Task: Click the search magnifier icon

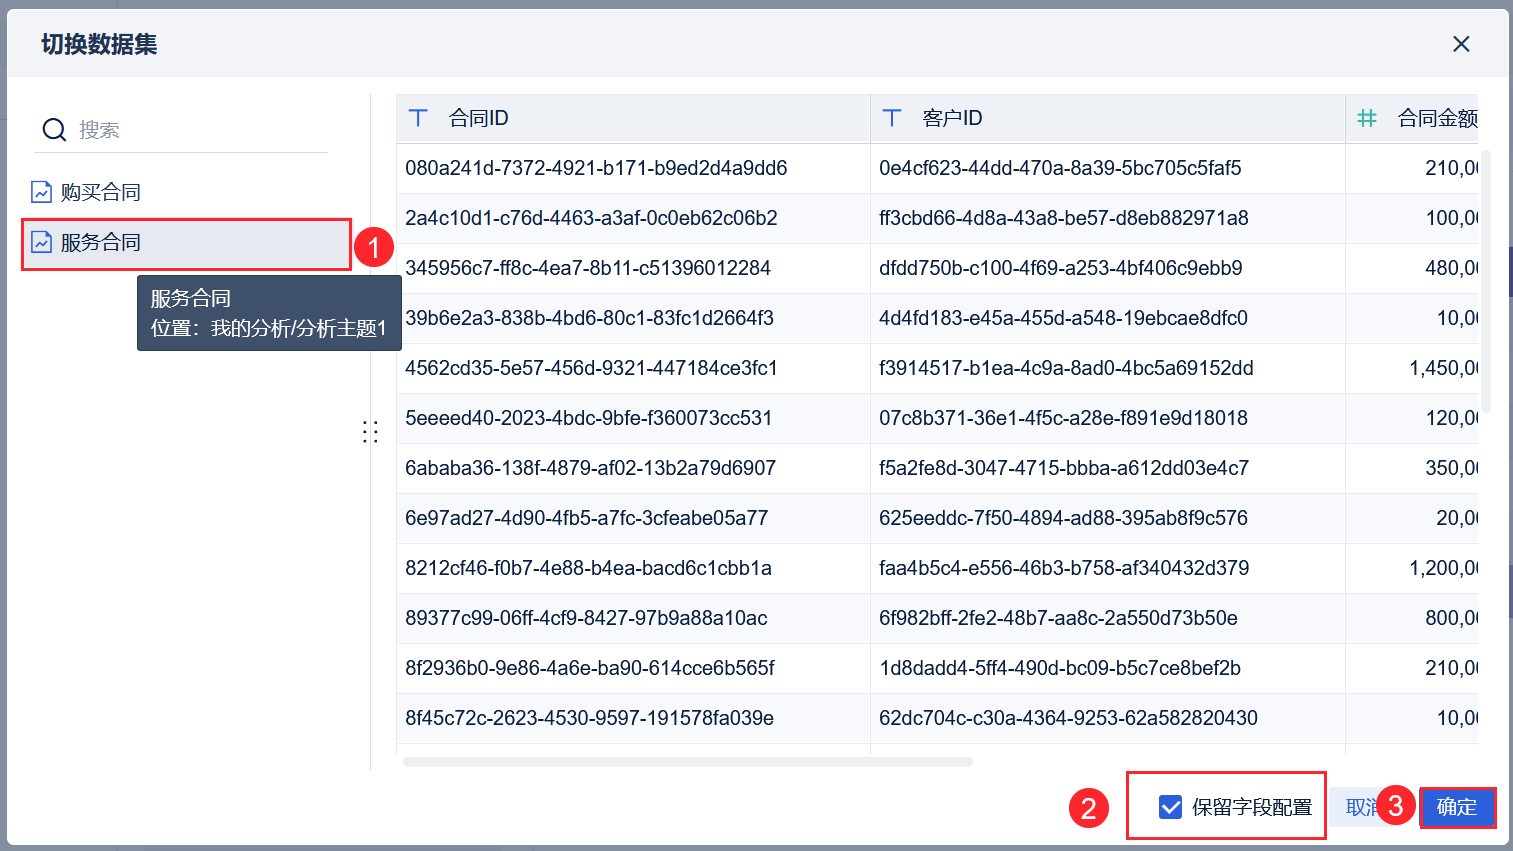Action: coord(54,130)
